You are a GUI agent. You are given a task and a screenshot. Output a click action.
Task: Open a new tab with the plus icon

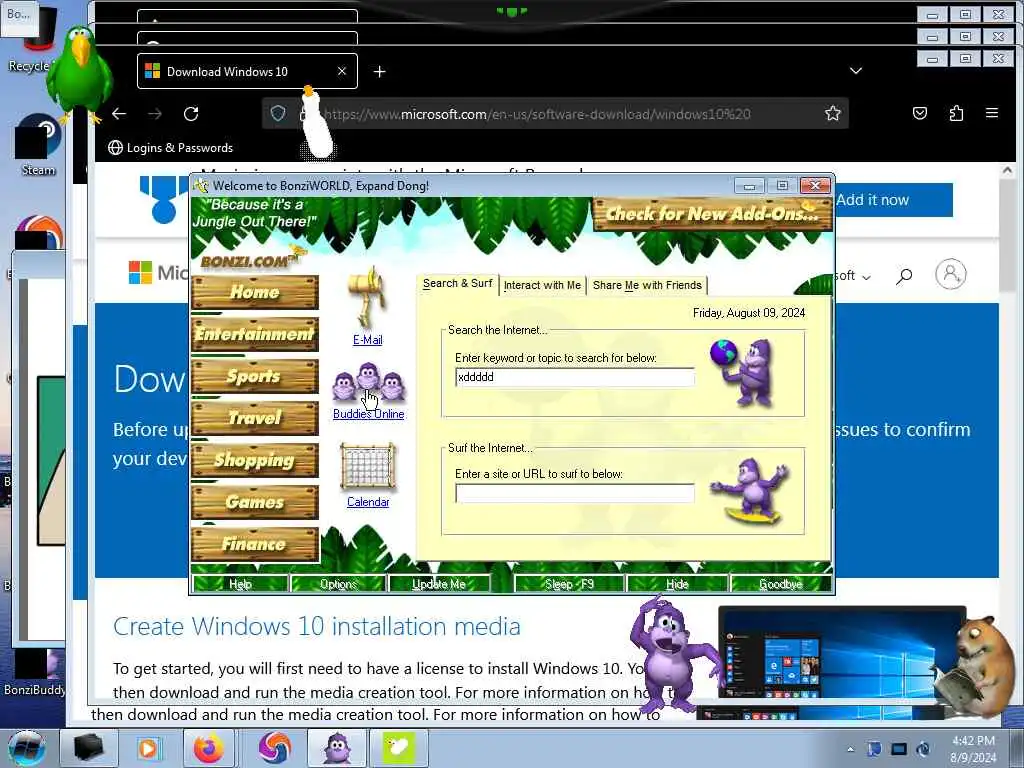coord(379,72)
